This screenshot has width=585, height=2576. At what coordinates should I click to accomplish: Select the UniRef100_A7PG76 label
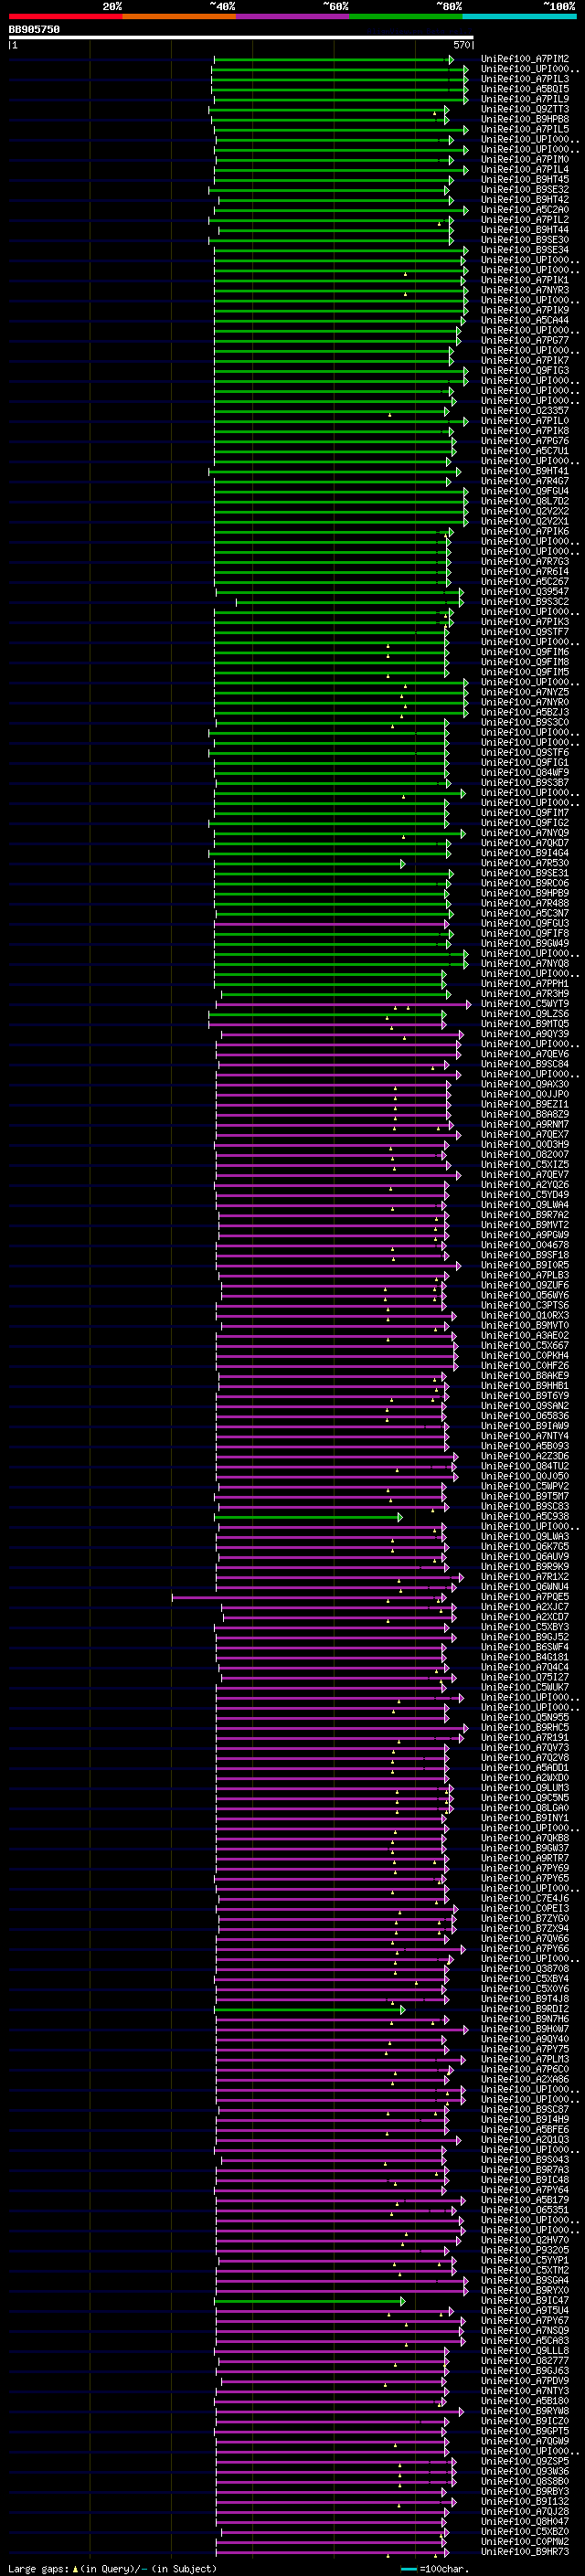525,441
